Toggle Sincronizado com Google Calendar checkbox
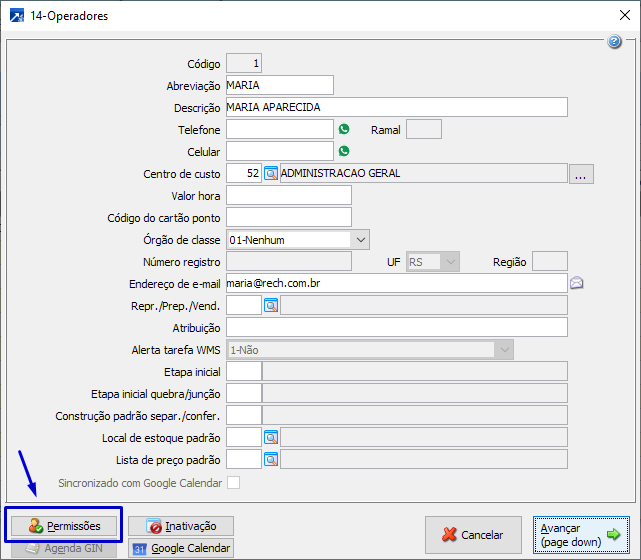This screenshot has height=560, width=641. pyautogui.click(x=234, y=482)
